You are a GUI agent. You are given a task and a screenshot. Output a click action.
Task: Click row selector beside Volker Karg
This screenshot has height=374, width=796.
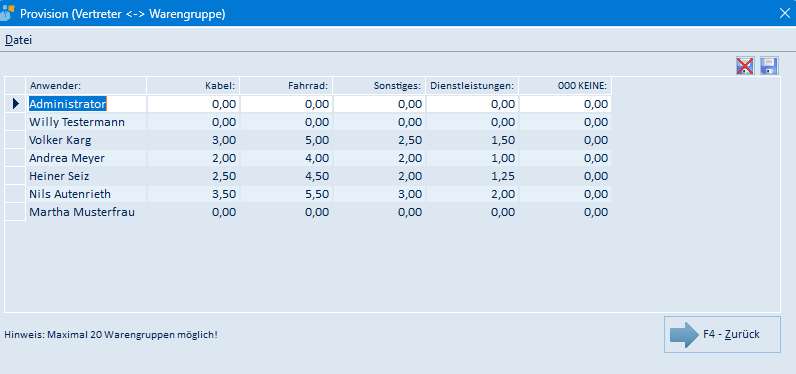tap(15, 140)
